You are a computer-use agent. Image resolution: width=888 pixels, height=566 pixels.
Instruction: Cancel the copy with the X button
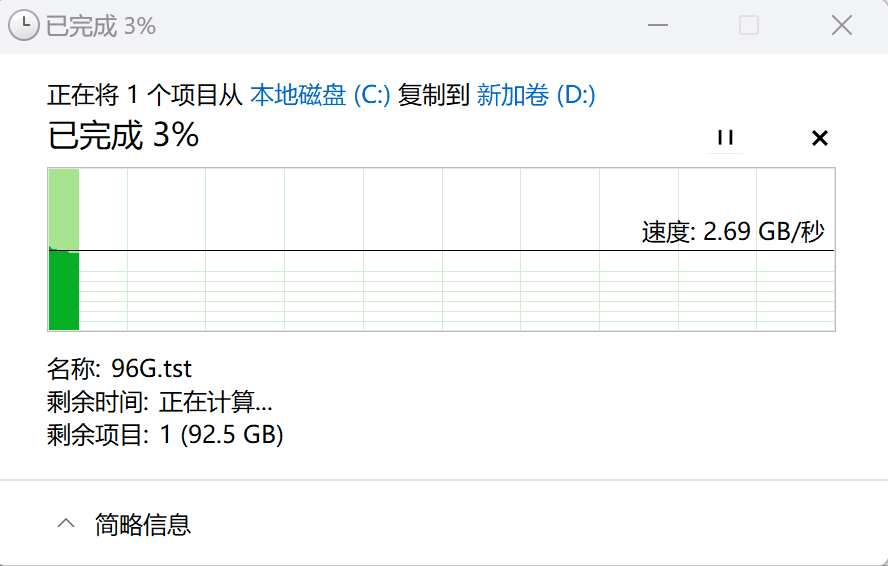[820, 138]
